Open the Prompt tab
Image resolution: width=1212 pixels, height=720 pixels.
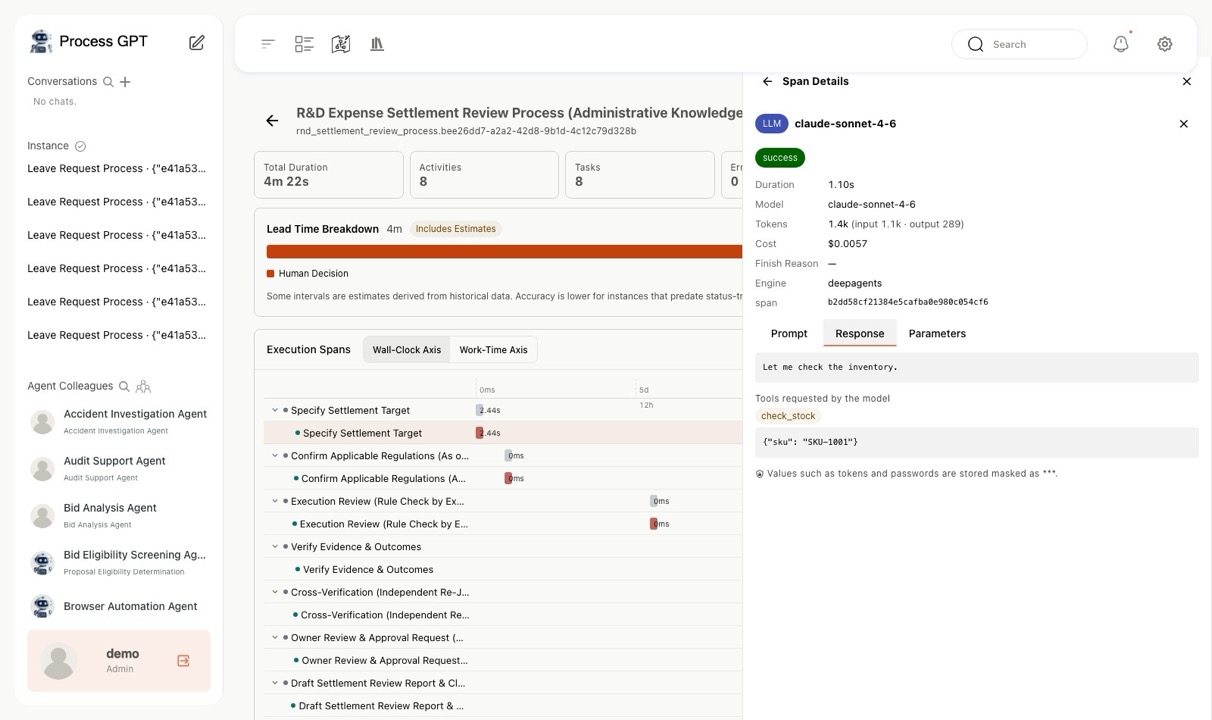[789, 334]
